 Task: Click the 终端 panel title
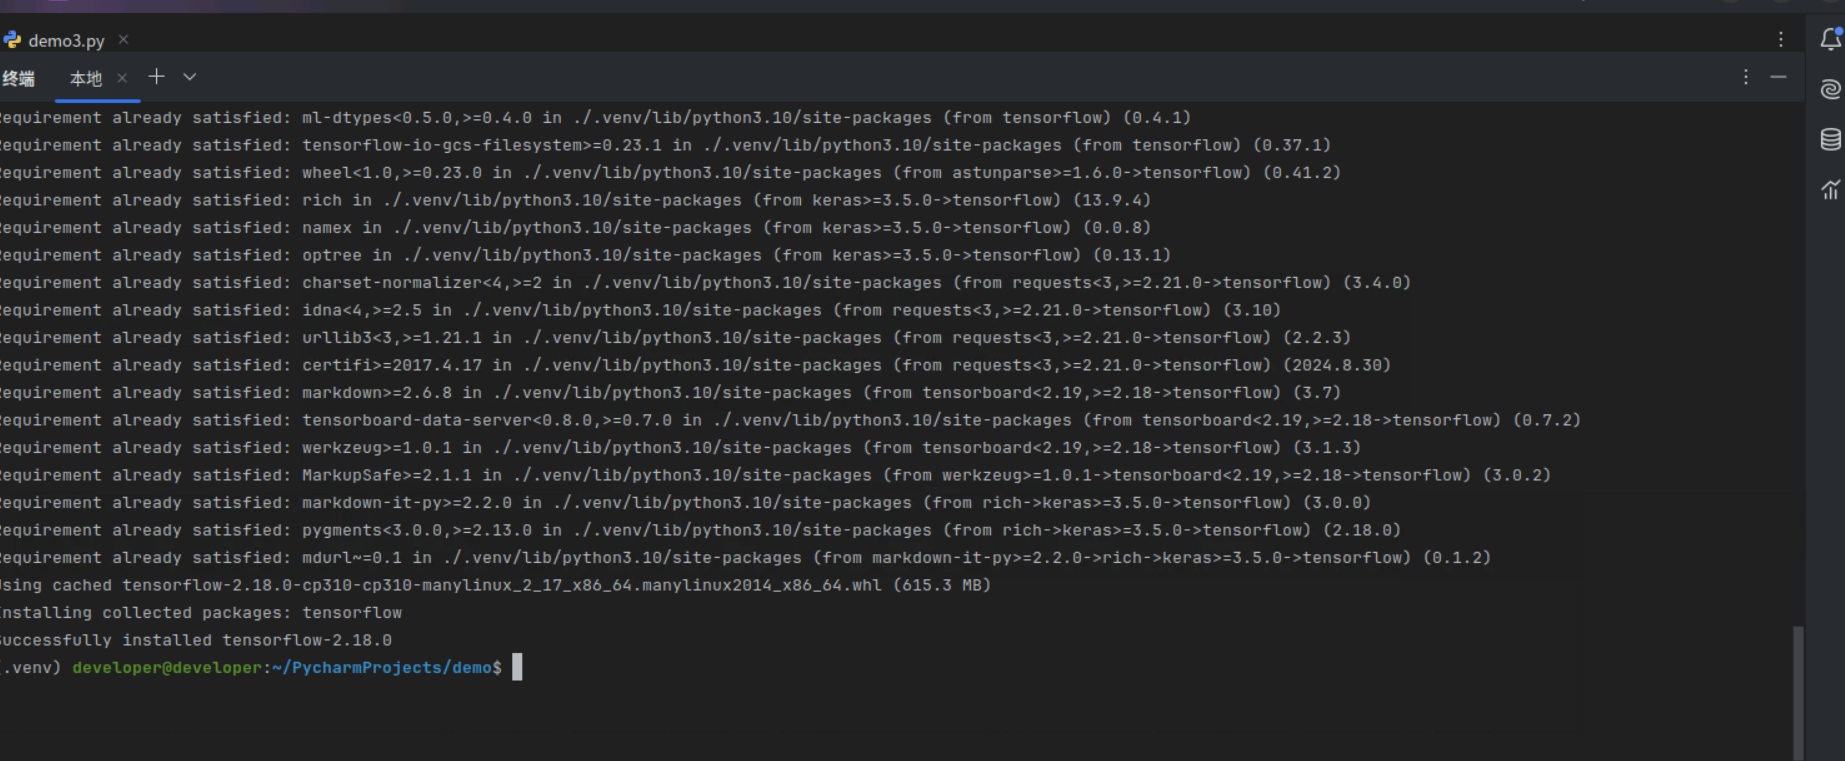pyautogui.click(x=18, y=78)
